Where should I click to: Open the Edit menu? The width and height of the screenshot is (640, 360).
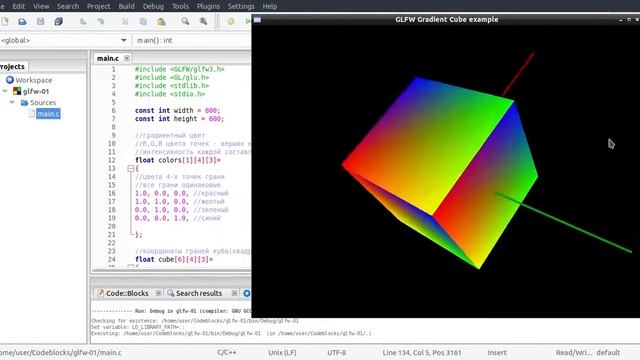[x=19, y=6]
